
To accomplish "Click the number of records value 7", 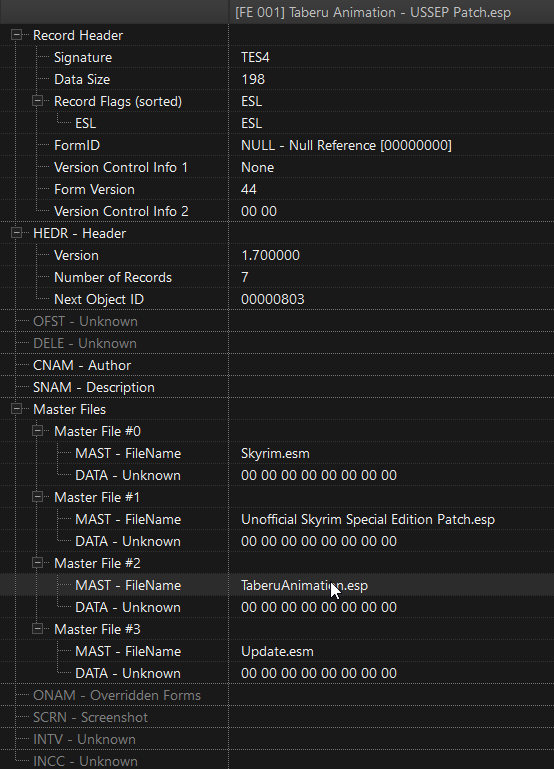I will (245, 277).
